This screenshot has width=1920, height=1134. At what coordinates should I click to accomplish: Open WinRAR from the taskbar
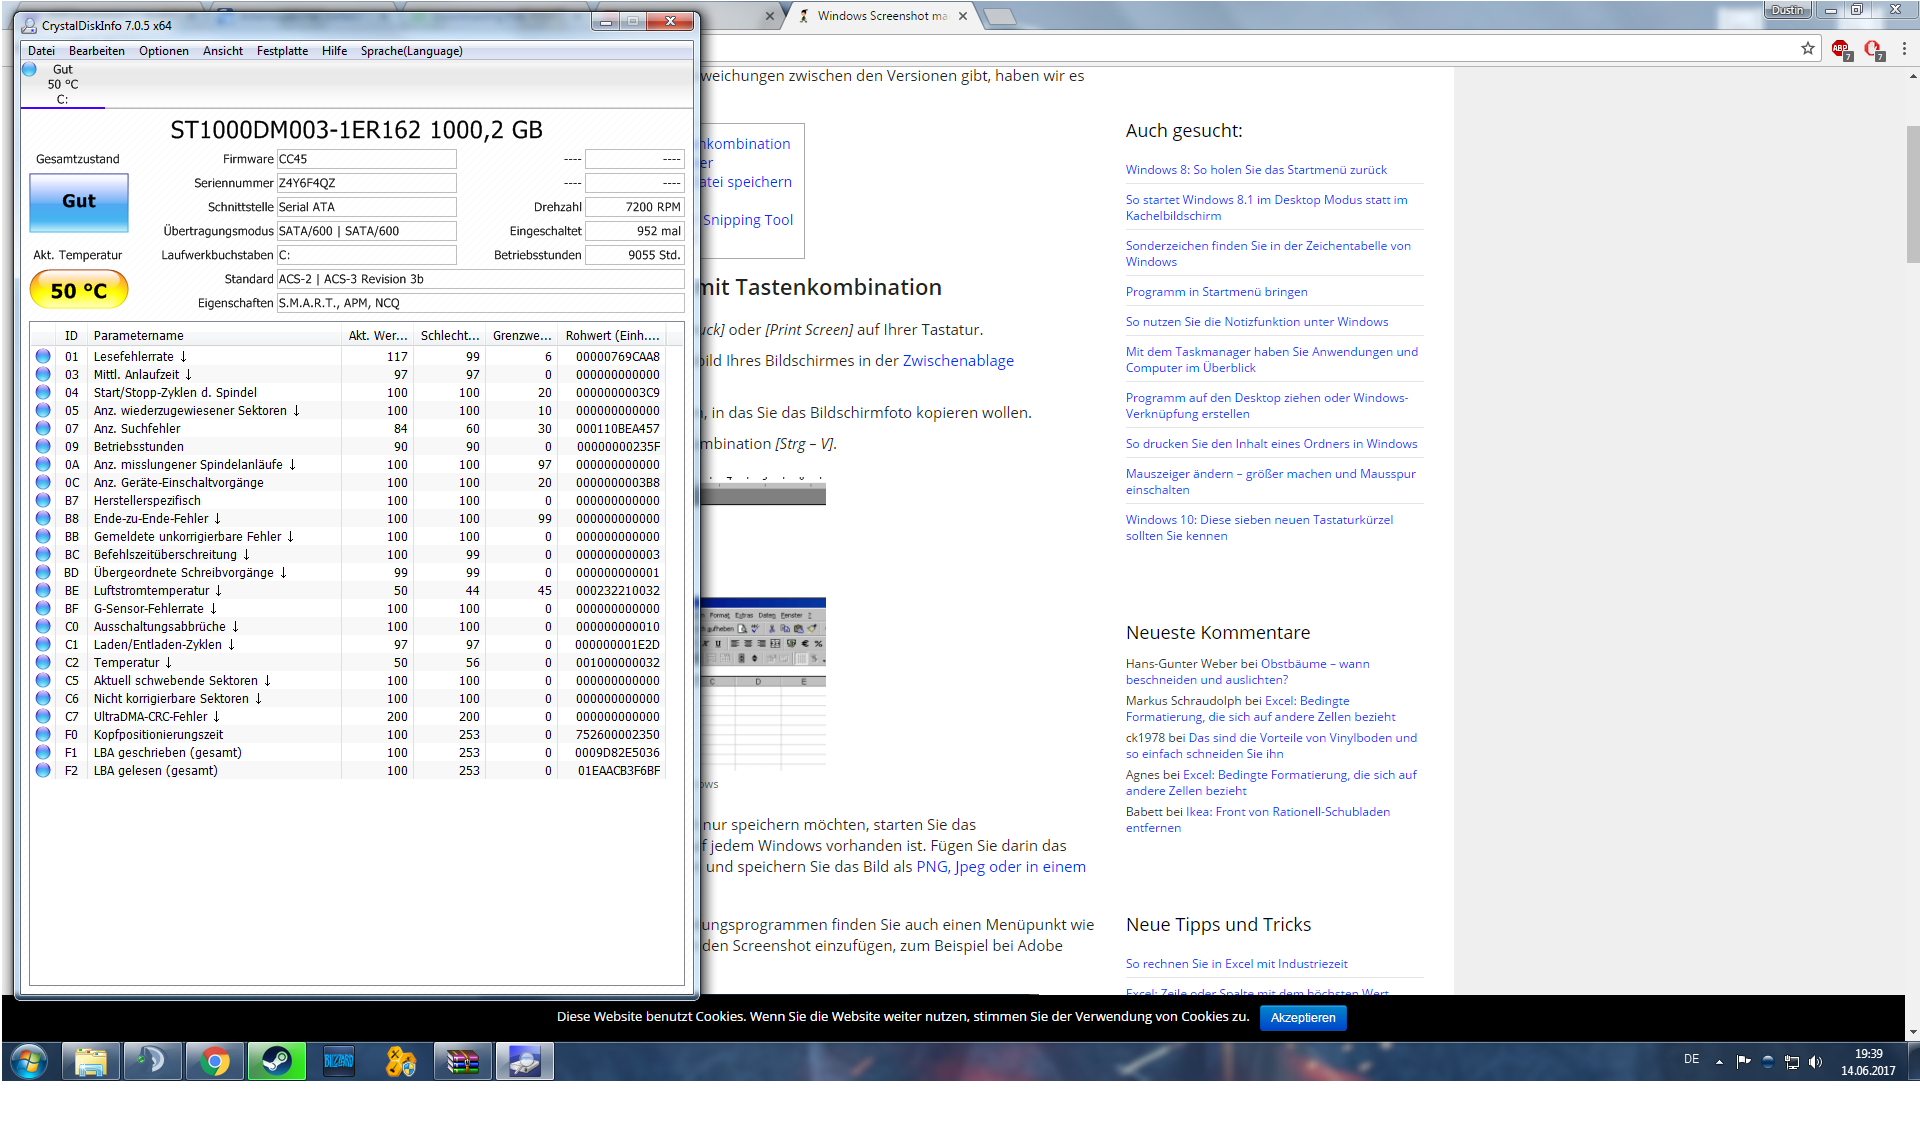[462, 1061]
